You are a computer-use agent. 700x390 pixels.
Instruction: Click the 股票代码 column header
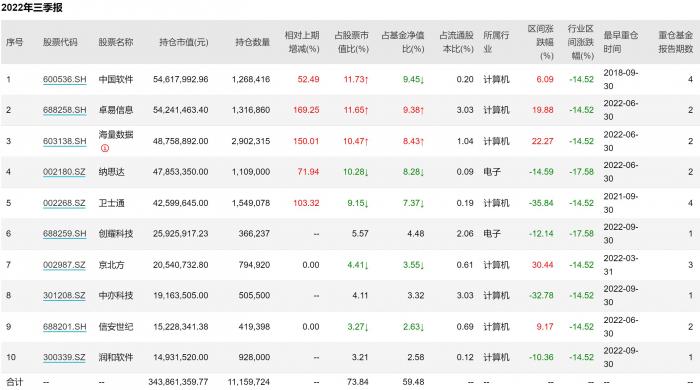[60, 42]
